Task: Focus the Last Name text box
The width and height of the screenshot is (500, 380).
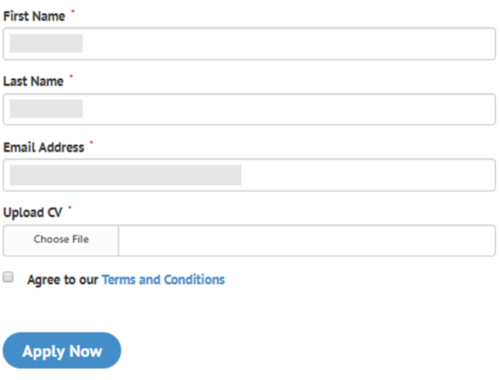Action: [x=249, y=109]
